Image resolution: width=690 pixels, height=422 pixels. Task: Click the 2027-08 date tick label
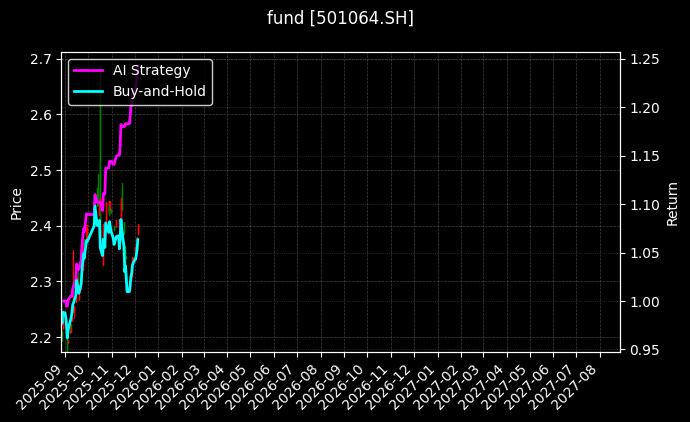tap(576, 386)
